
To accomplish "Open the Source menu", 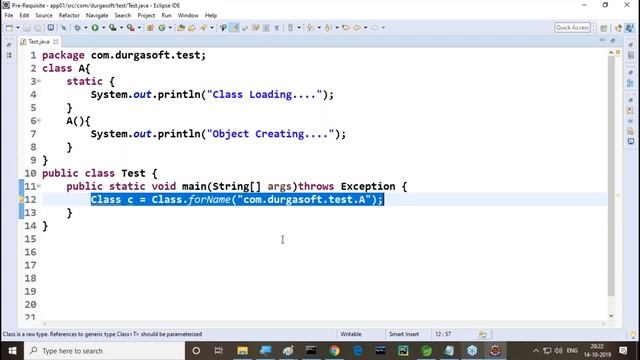I will [44, 16].
